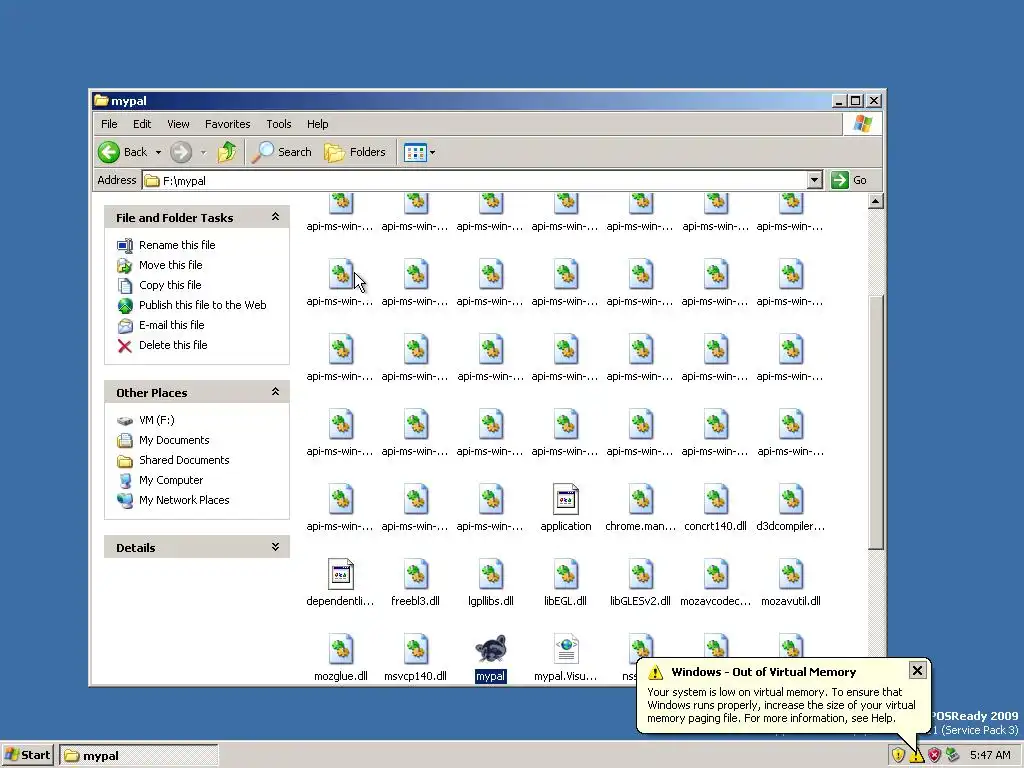
Task: Click the Go button
Action: pos(850,180)
